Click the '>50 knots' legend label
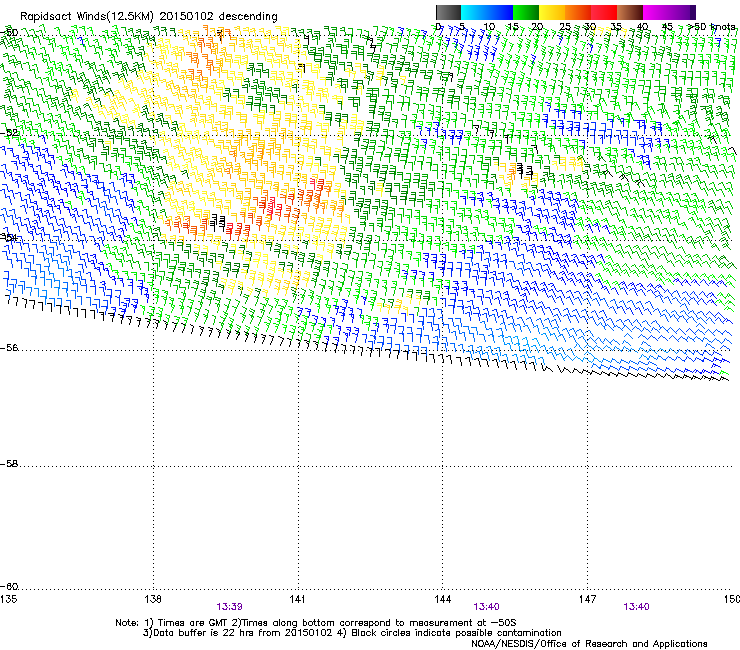The height and width of the screenshot is (650, 740). click(x=712, y=27)
